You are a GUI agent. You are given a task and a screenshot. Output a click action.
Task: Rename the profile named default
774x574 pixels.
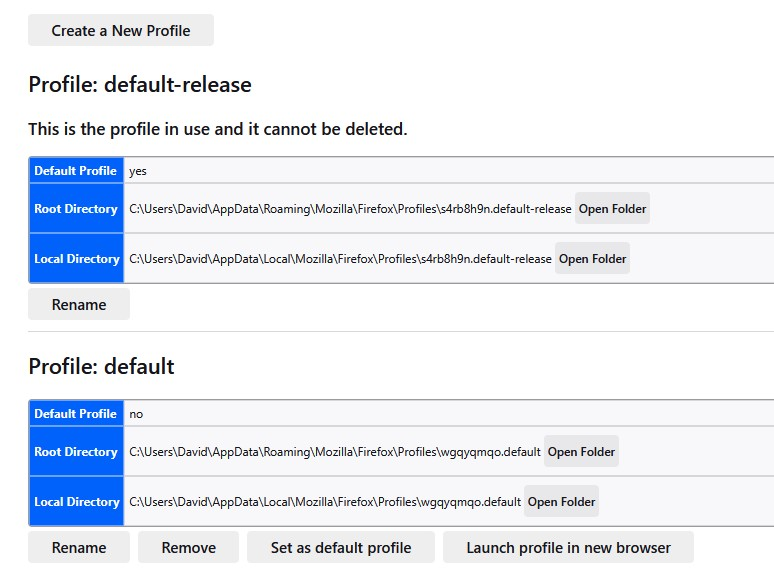tap(79, 547)
